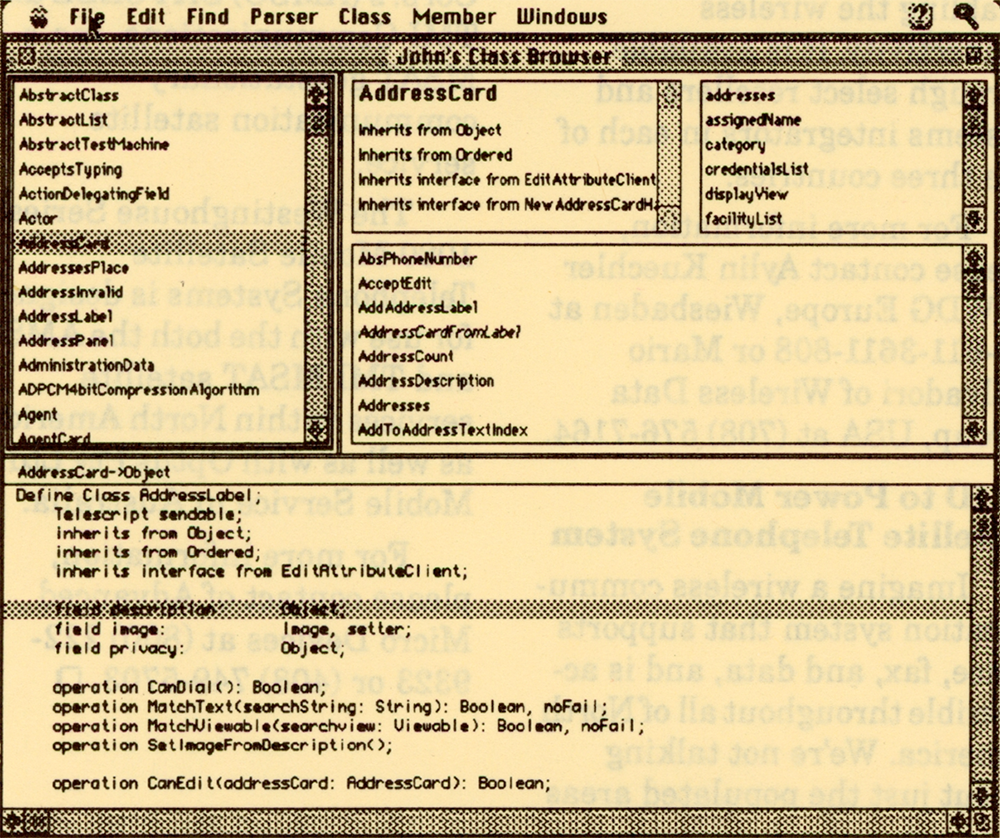Click 'Inherits from Ordered' line
The width and height of the screenshot is (1000, 838).
pyautogui.click(x=435, y=155)
